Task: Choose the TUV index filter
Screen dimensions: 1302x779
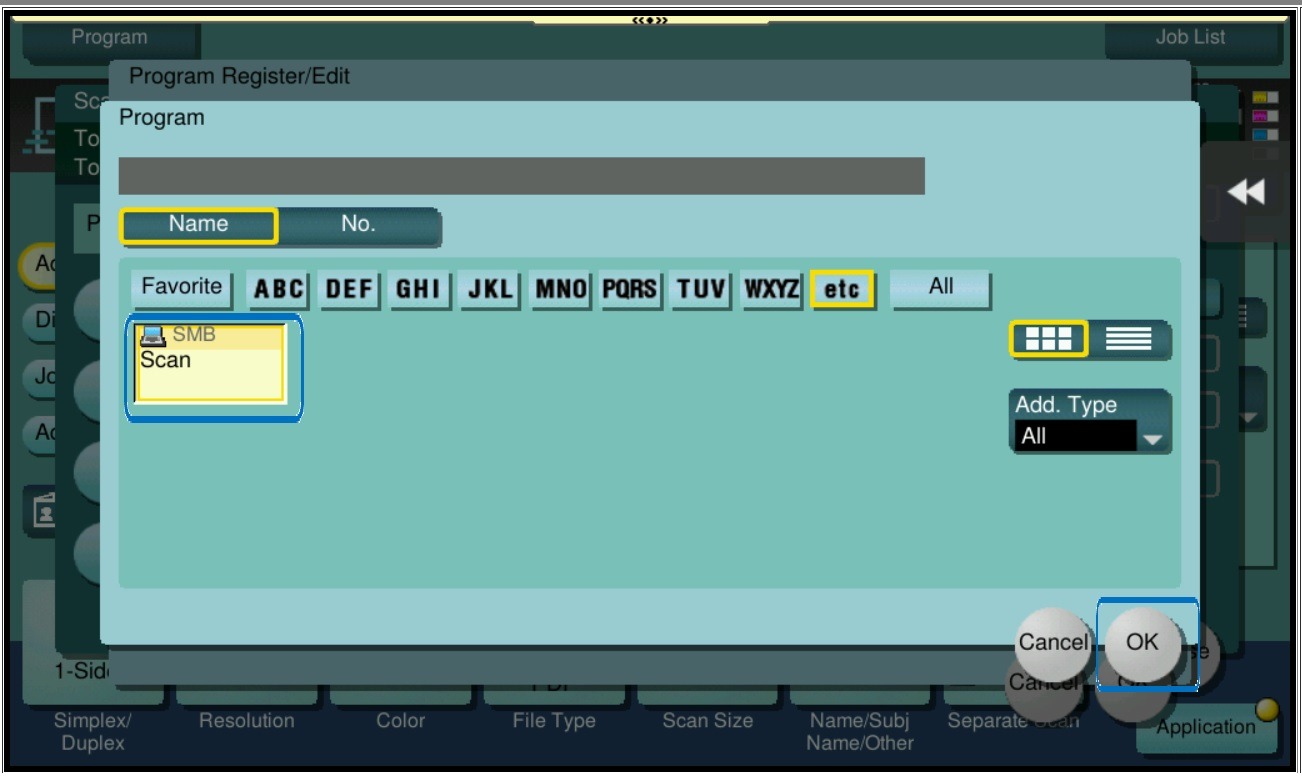Action: point(701,289)
